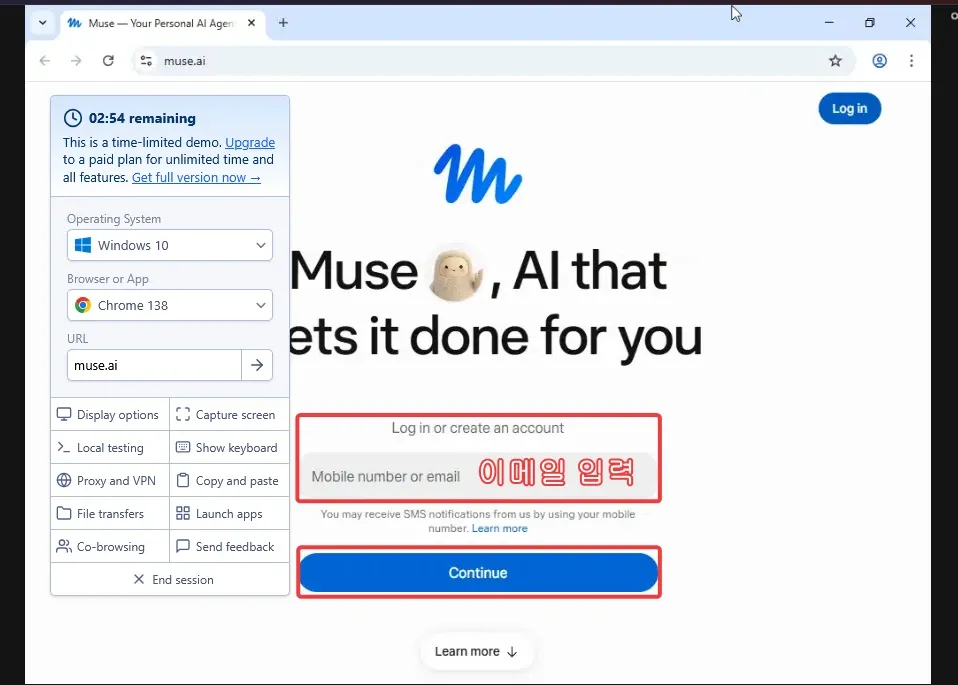Click Get full version now link
The width and height of the screenshot is (958, 685).
point(196,178)
